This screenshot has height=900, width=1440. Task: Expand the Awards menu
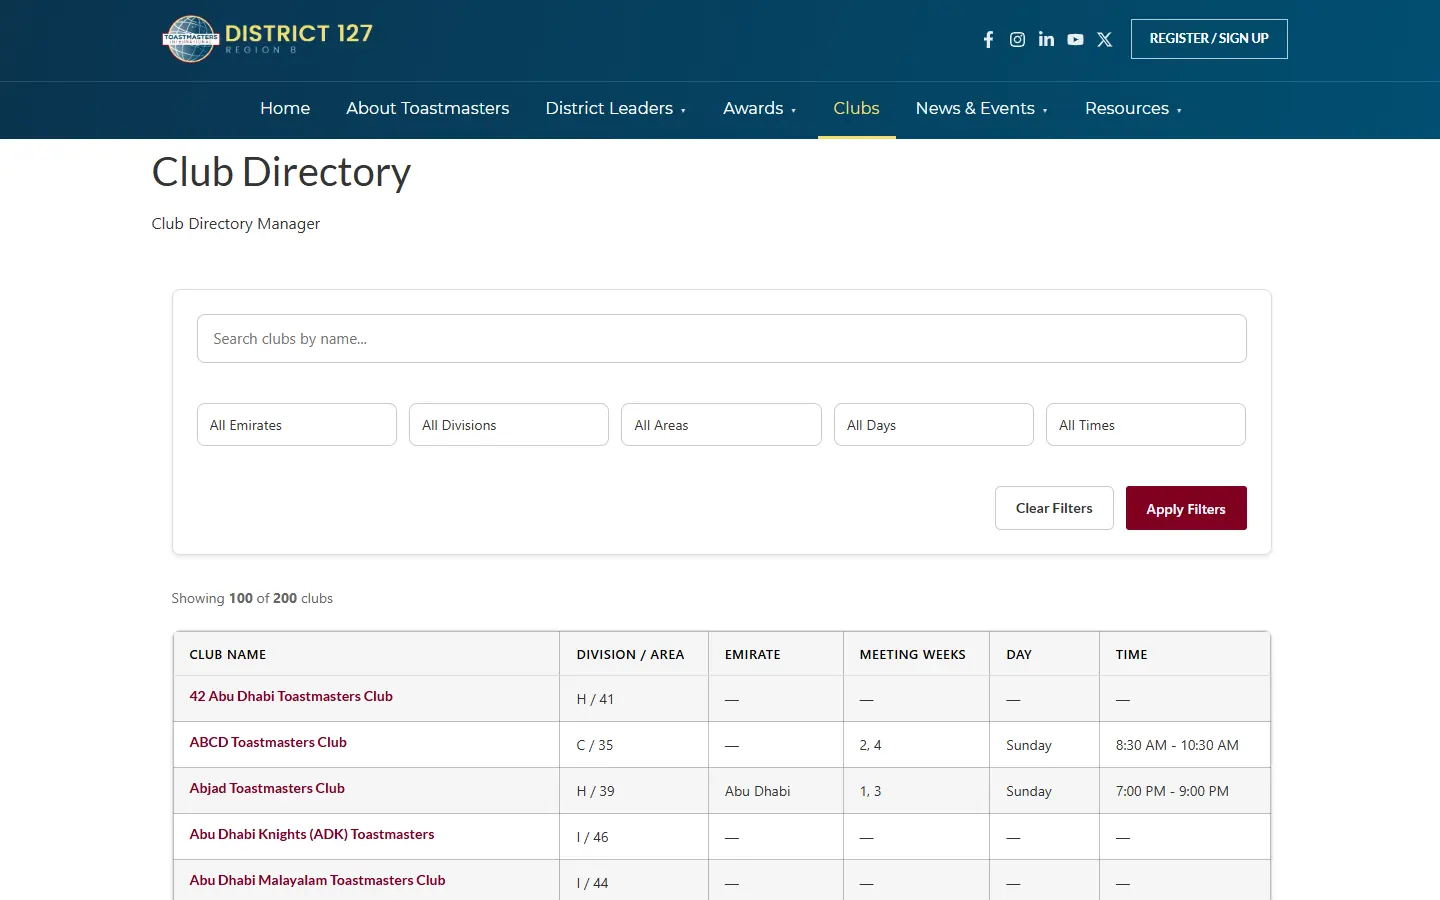coord(760,108)
